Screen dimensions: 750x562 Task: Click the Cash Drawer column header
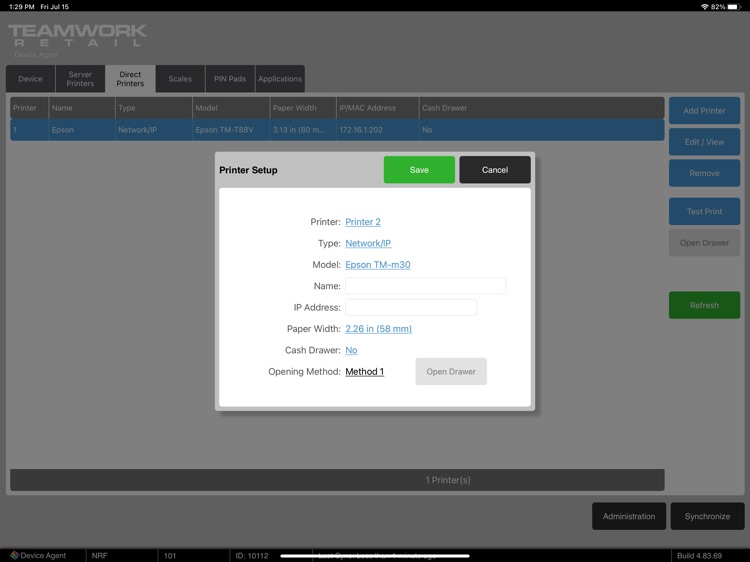[x=541, y=108]
